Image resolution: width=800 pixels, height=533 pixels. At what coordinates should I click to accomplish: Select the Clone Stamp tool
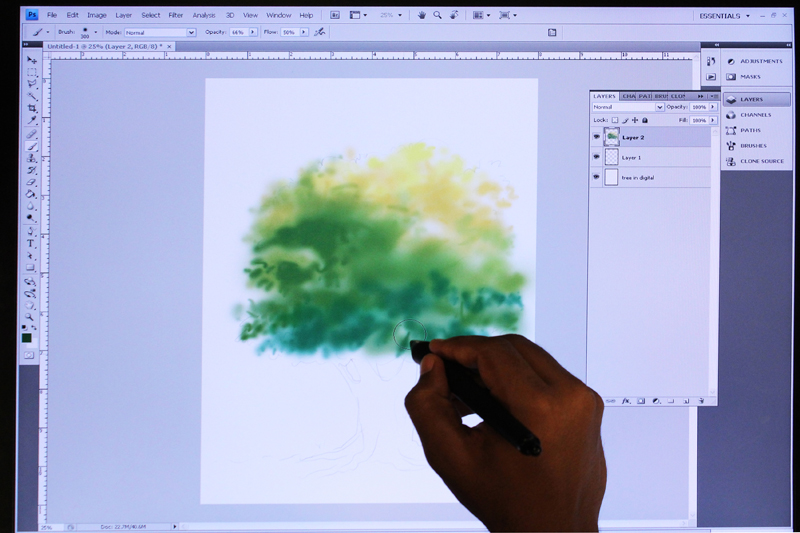(x=32, y=158)
